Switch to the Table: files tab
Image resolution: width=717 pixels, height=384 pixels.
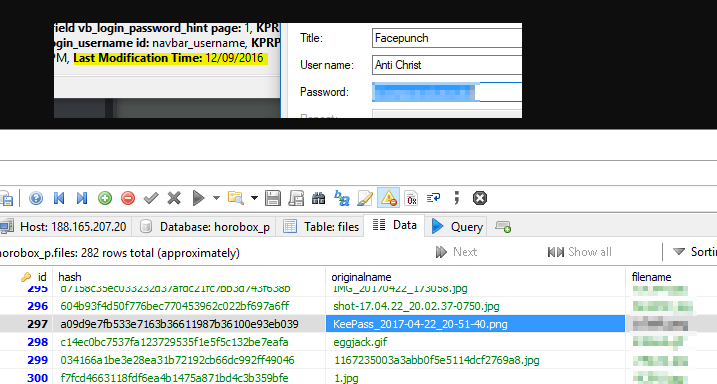321,227
